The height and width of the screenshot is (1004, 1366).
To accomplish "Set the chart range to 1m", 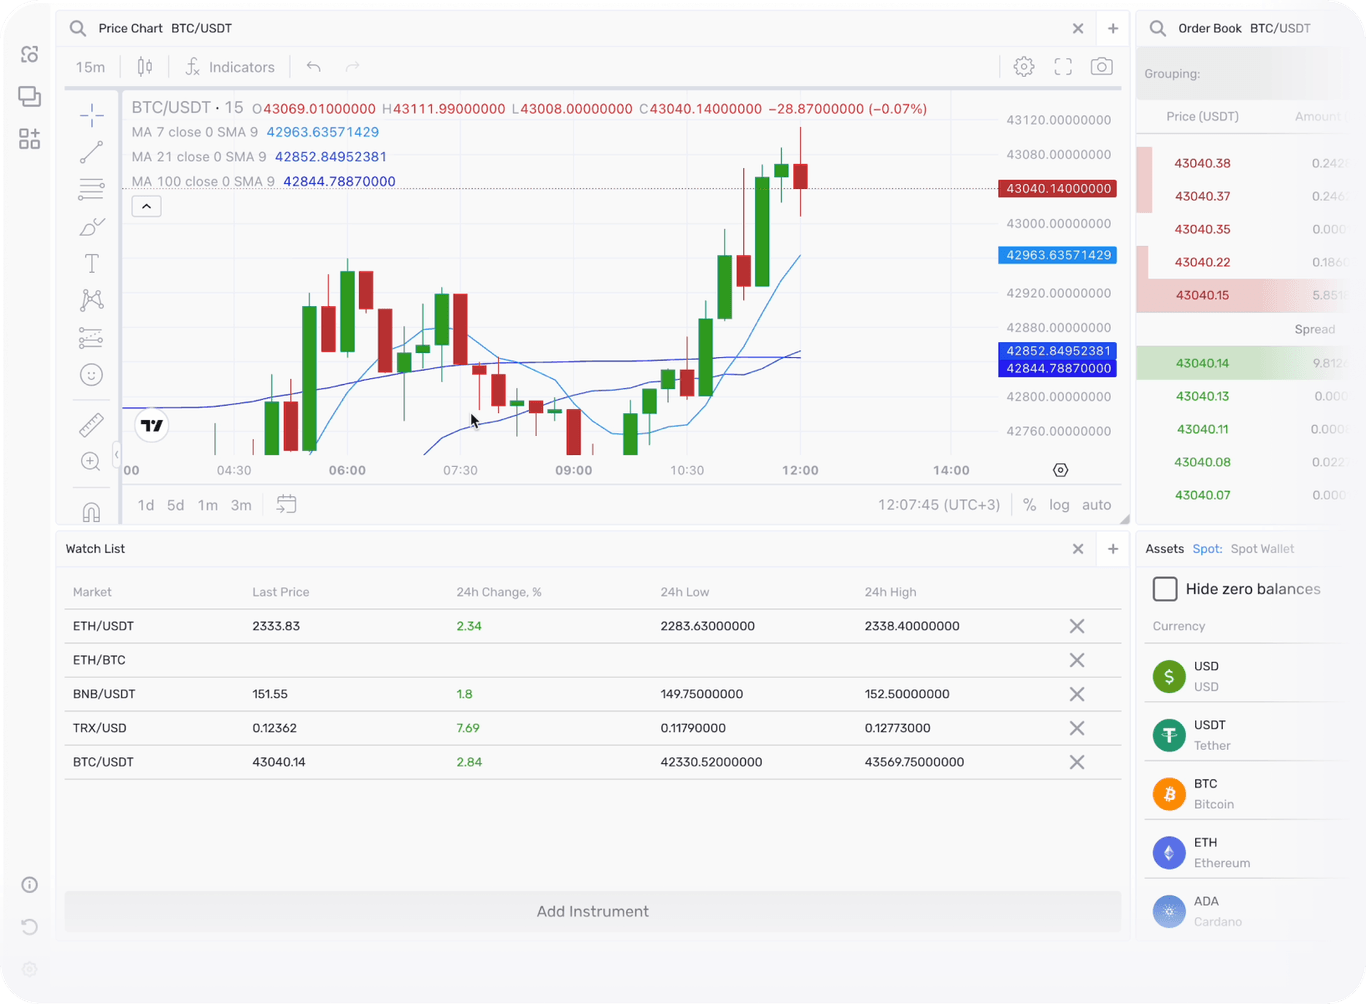I will point(208,505).
